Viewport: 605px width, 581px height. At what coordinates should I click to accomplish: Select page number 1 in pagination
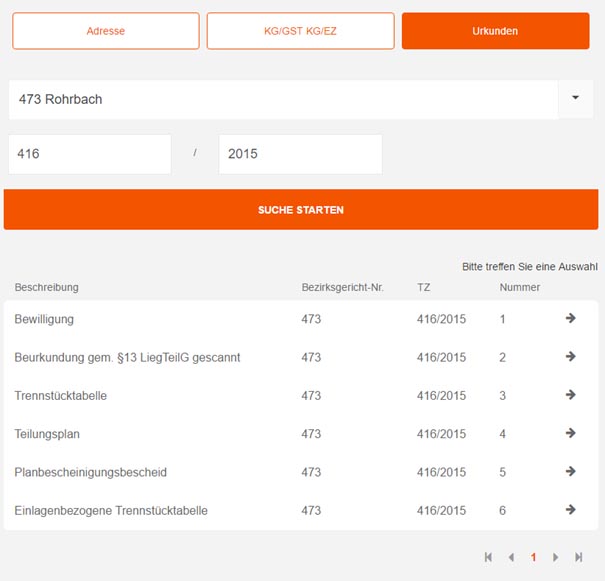tap(534, 557)
